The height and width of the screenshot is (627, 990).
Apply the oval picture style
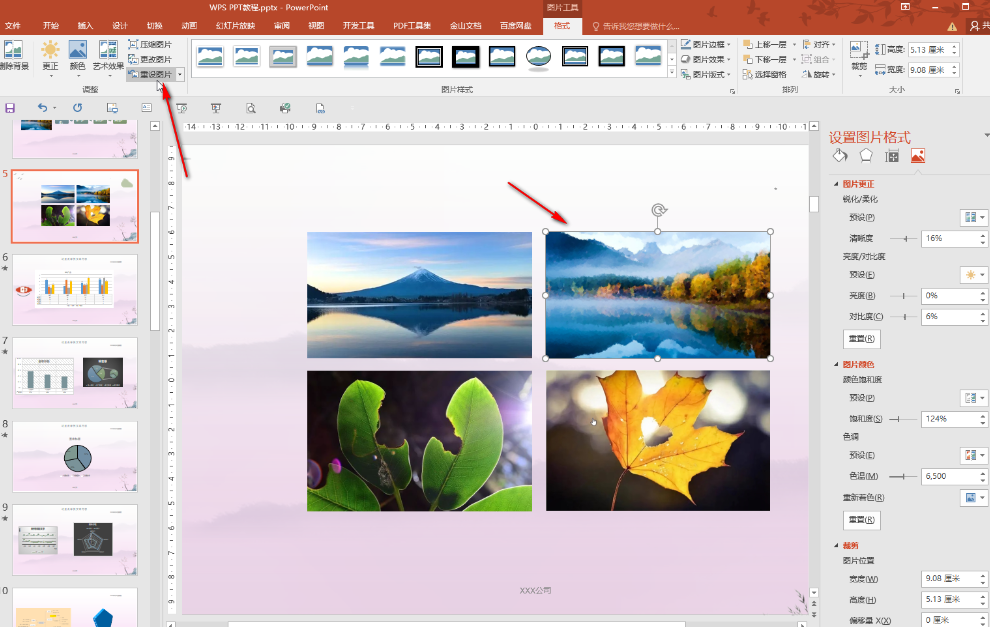538,57
